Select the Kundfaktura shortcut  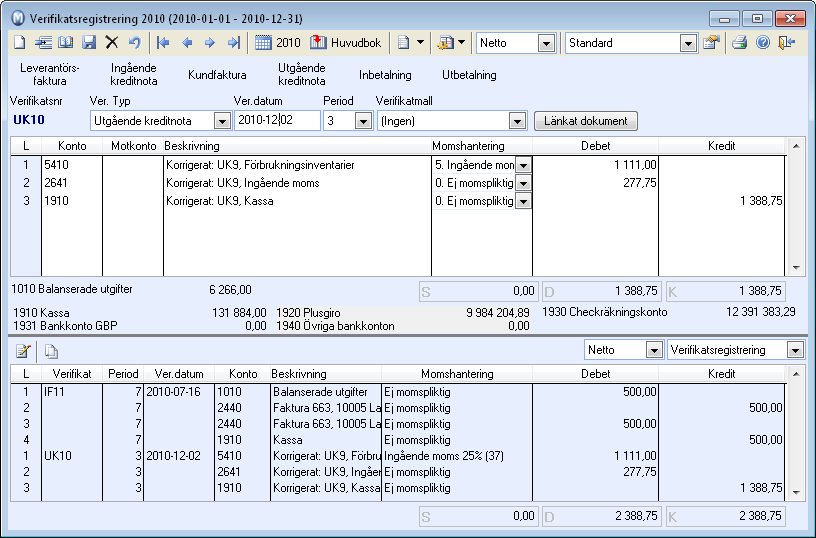[217, 75]
